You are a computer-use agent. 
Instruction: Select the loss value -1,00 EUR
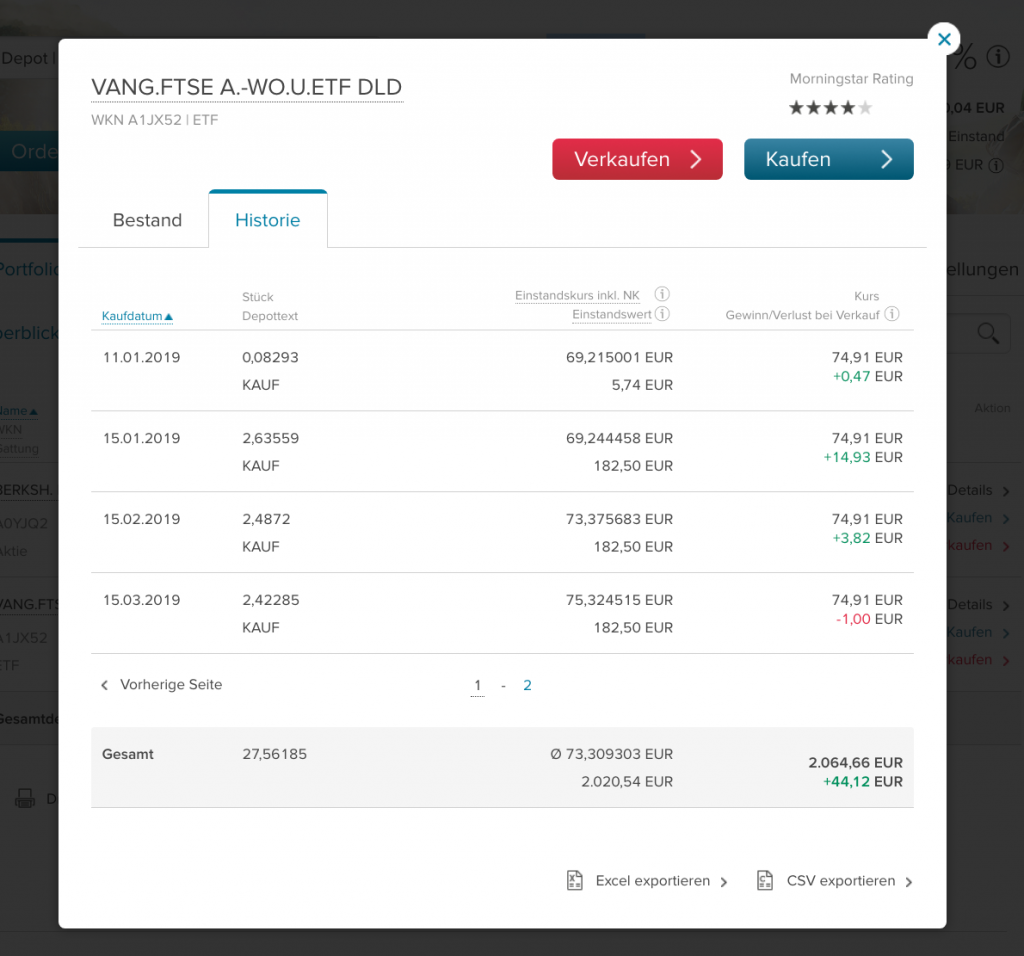click(x=869, y=620)
